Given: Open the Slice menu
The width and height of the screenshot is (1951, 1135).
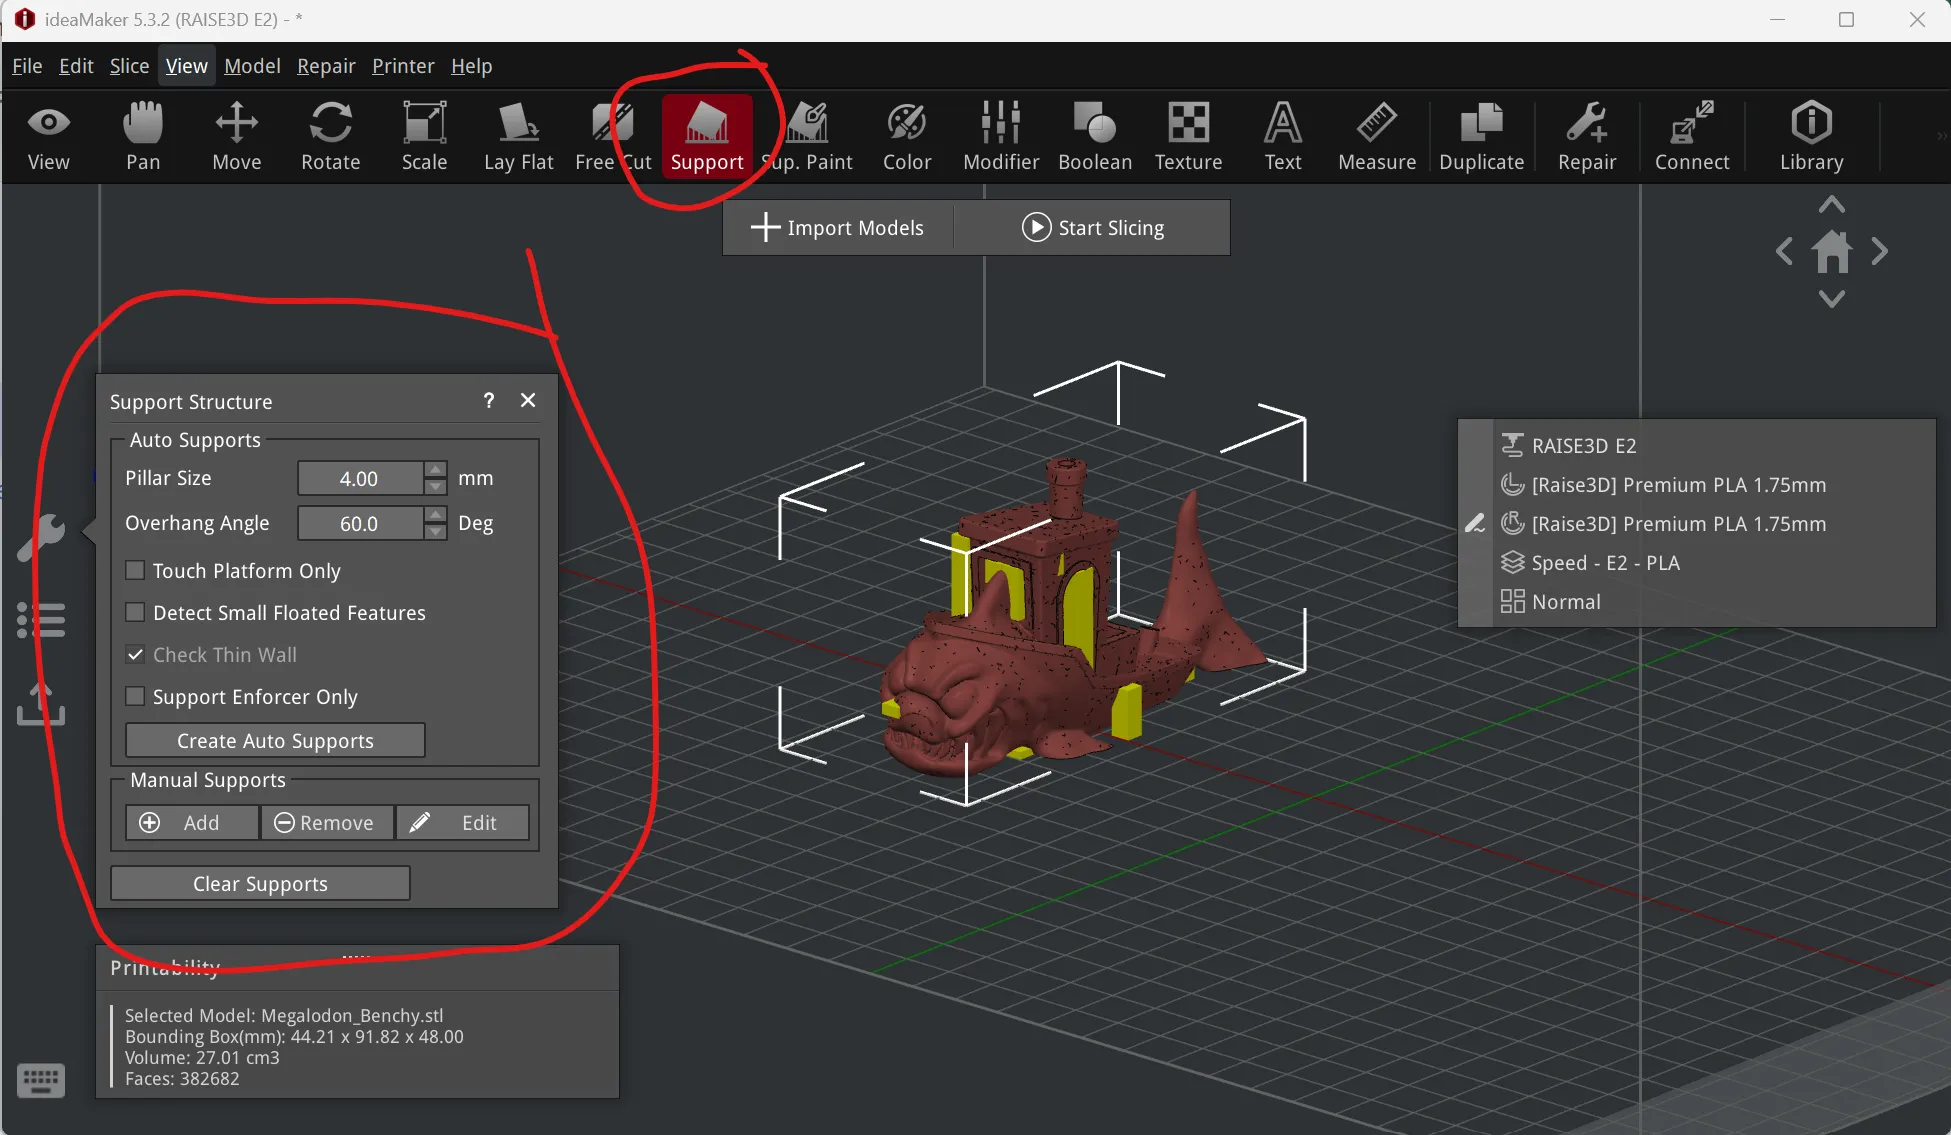Looking at the screenshot, I should coord(129,66).
